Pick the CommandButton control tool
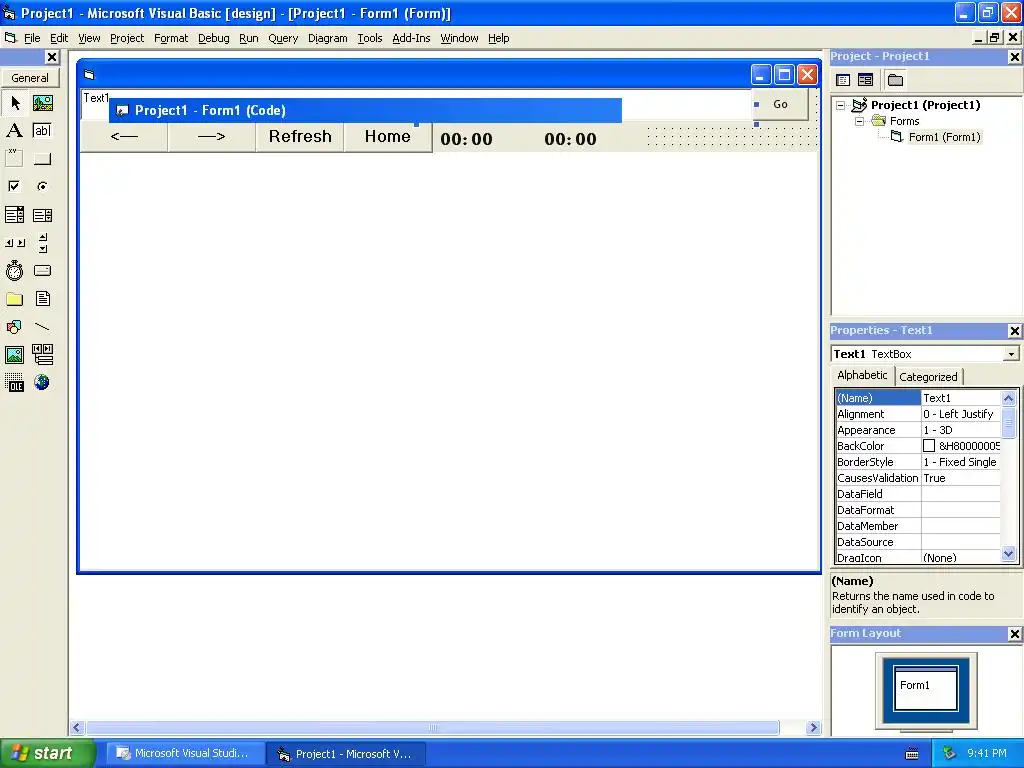The image size is (1024, 768). tap(42, 159)
